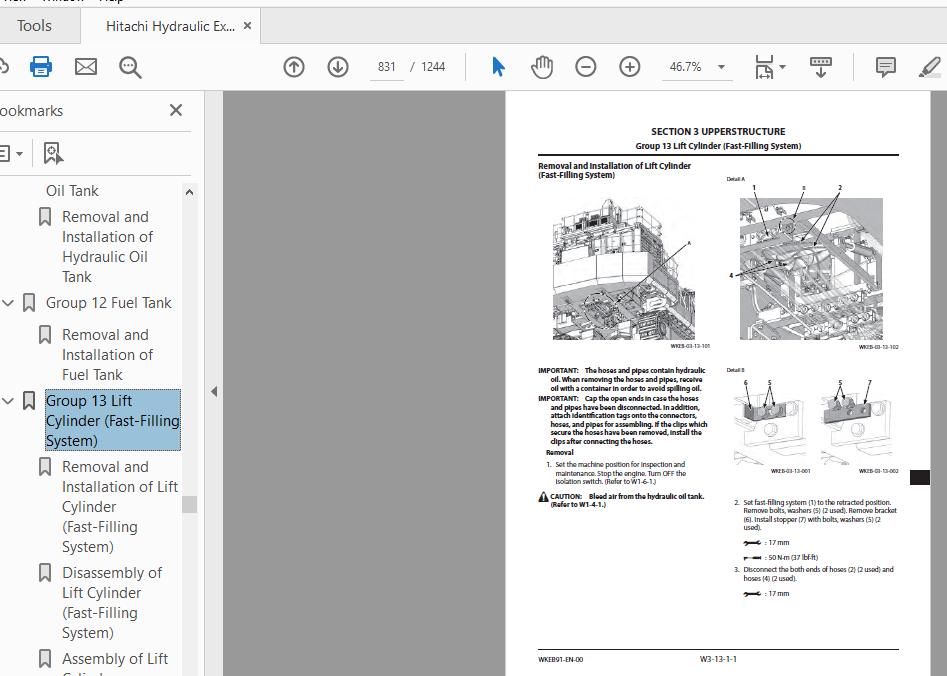
Task: Go to next page using down arrow
Action: coord(338,67)
